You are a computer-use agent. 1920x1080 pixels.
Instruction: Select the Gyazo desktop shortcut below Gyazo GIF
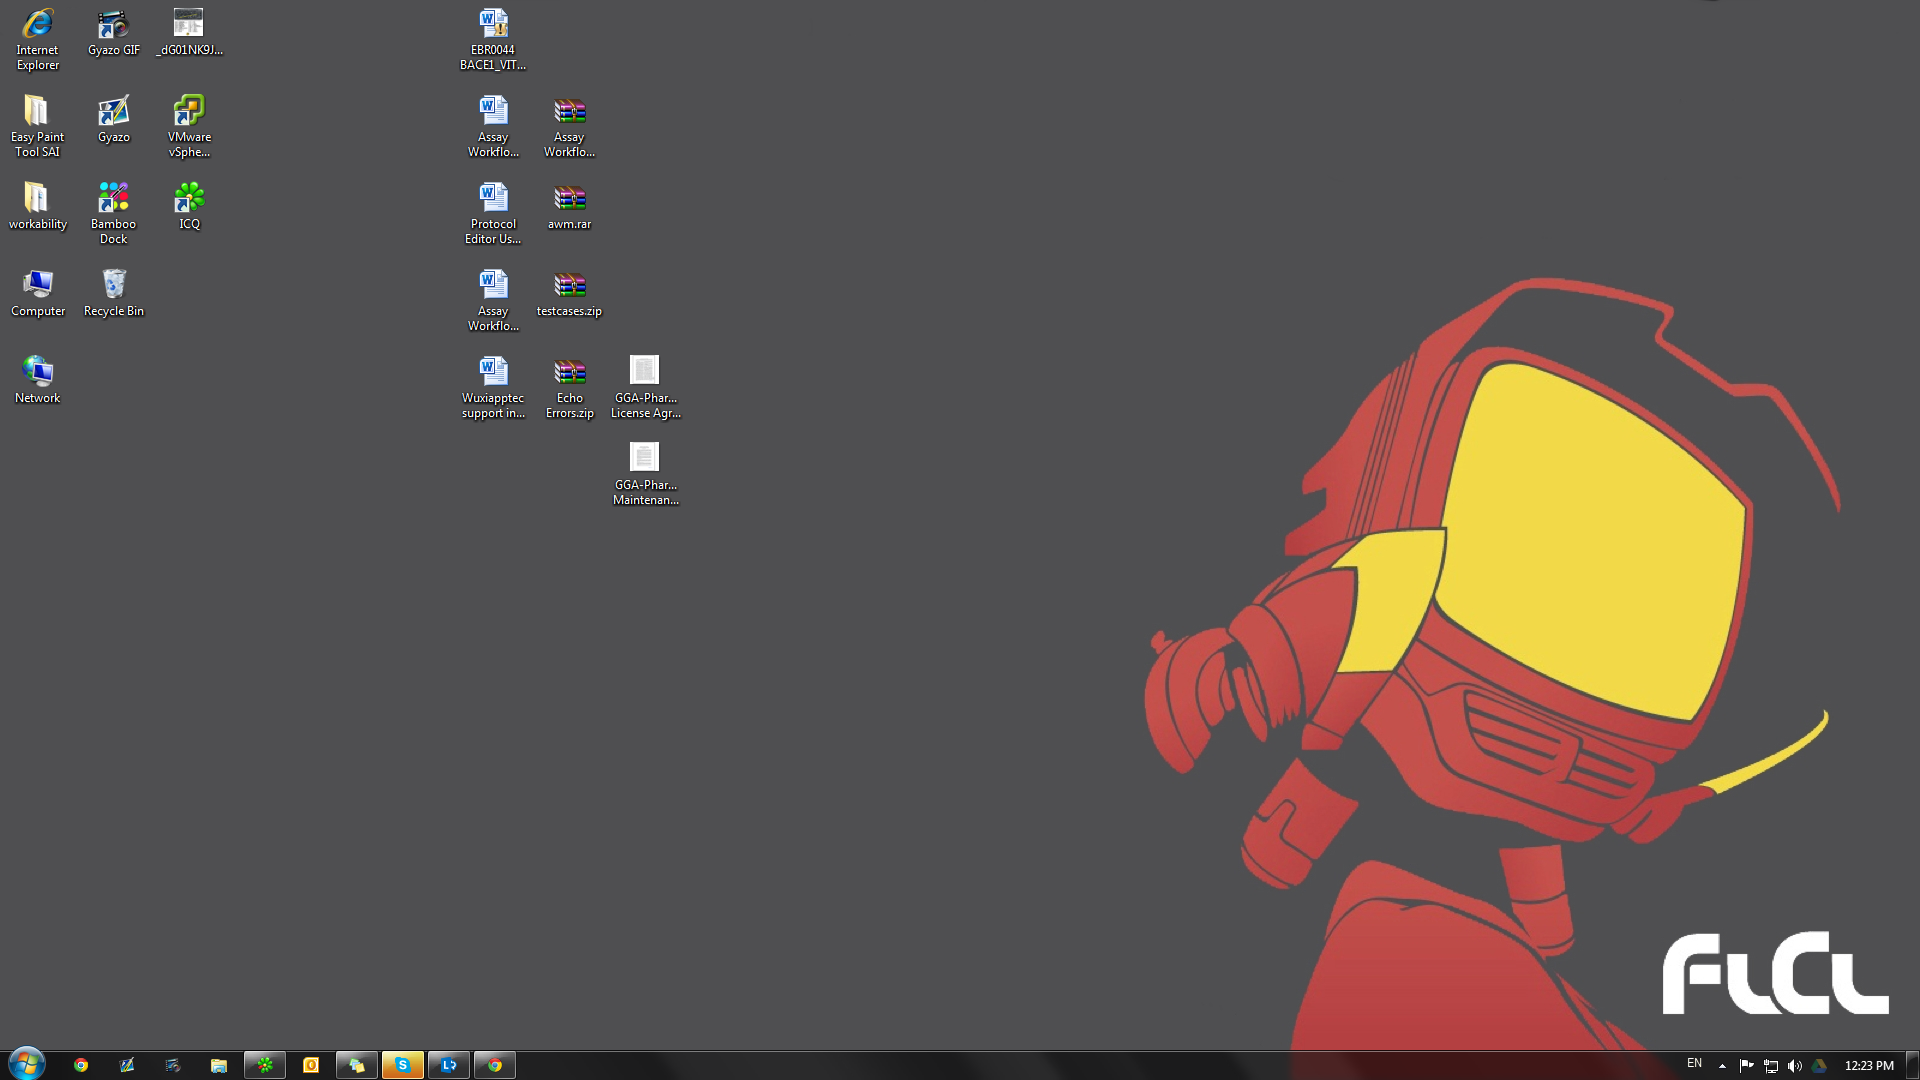tap(113, 120)
